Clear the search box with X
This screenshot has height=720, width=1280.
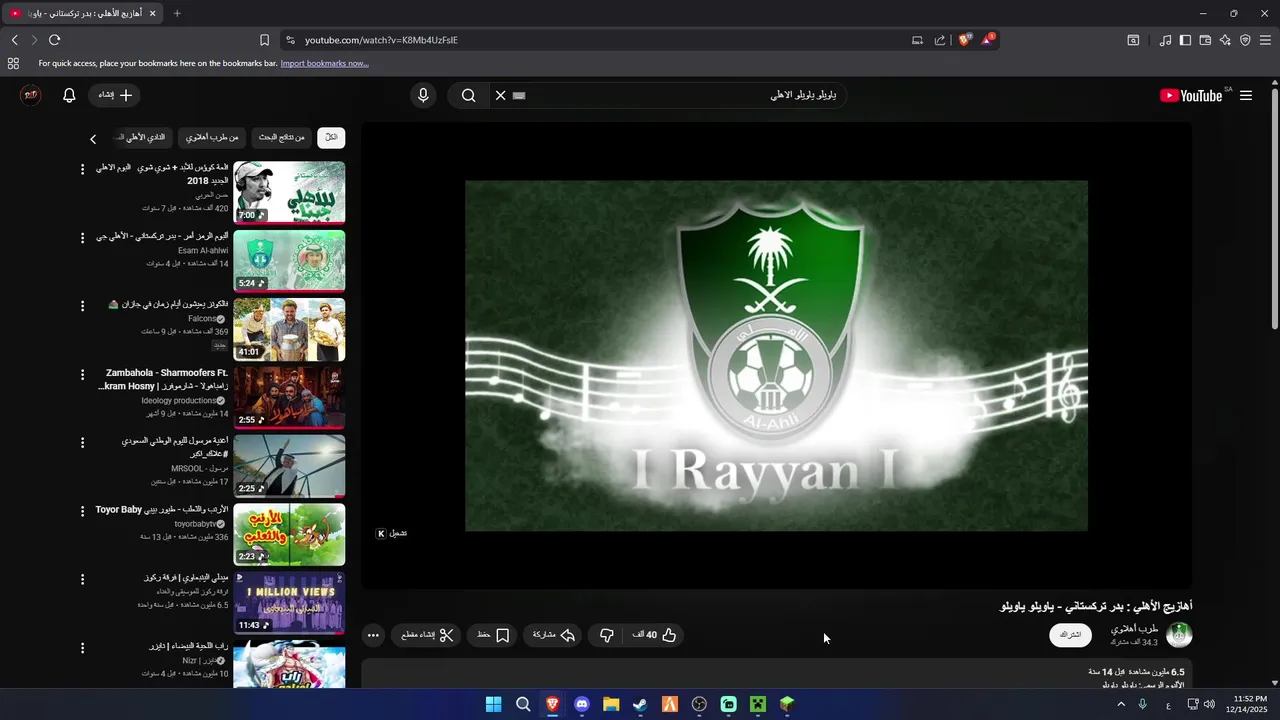[500, 95]
